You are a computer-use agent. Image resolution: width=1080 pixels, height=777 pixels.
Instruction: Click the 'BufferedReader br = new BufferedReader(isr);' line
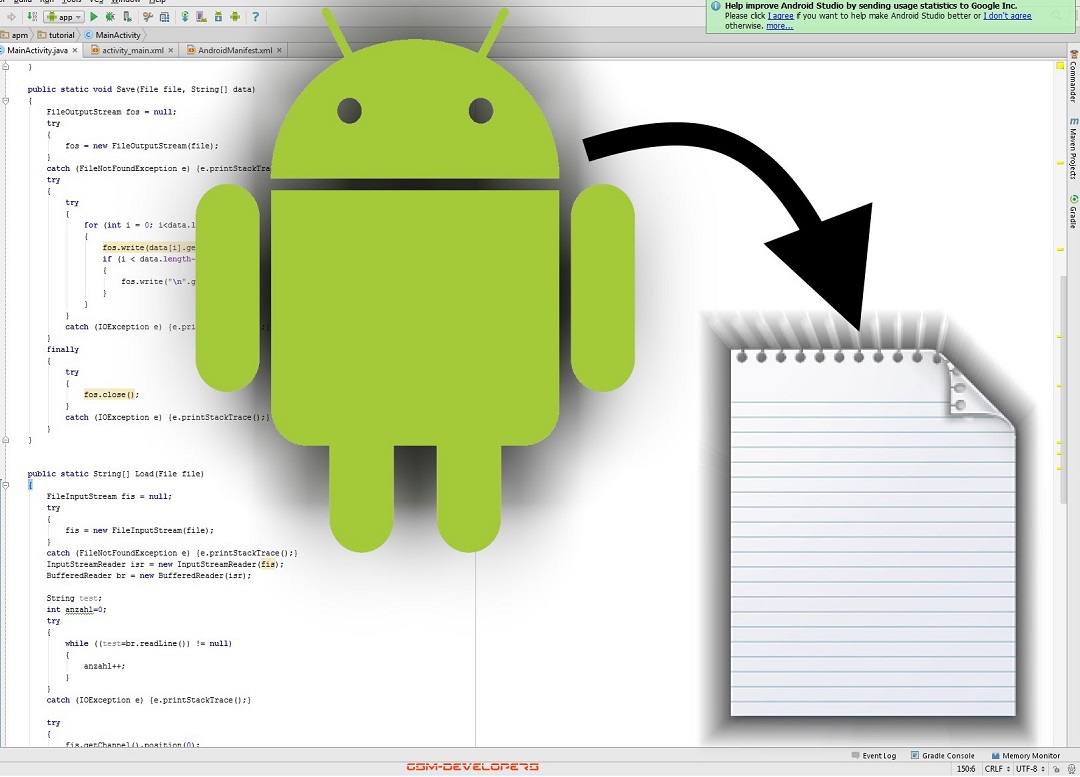pos(149,576)
